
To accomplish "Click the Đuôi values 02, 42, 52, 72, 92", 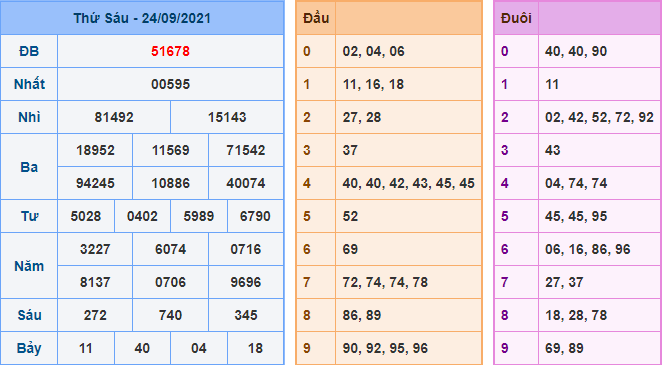I will click(x=599, y=117).
